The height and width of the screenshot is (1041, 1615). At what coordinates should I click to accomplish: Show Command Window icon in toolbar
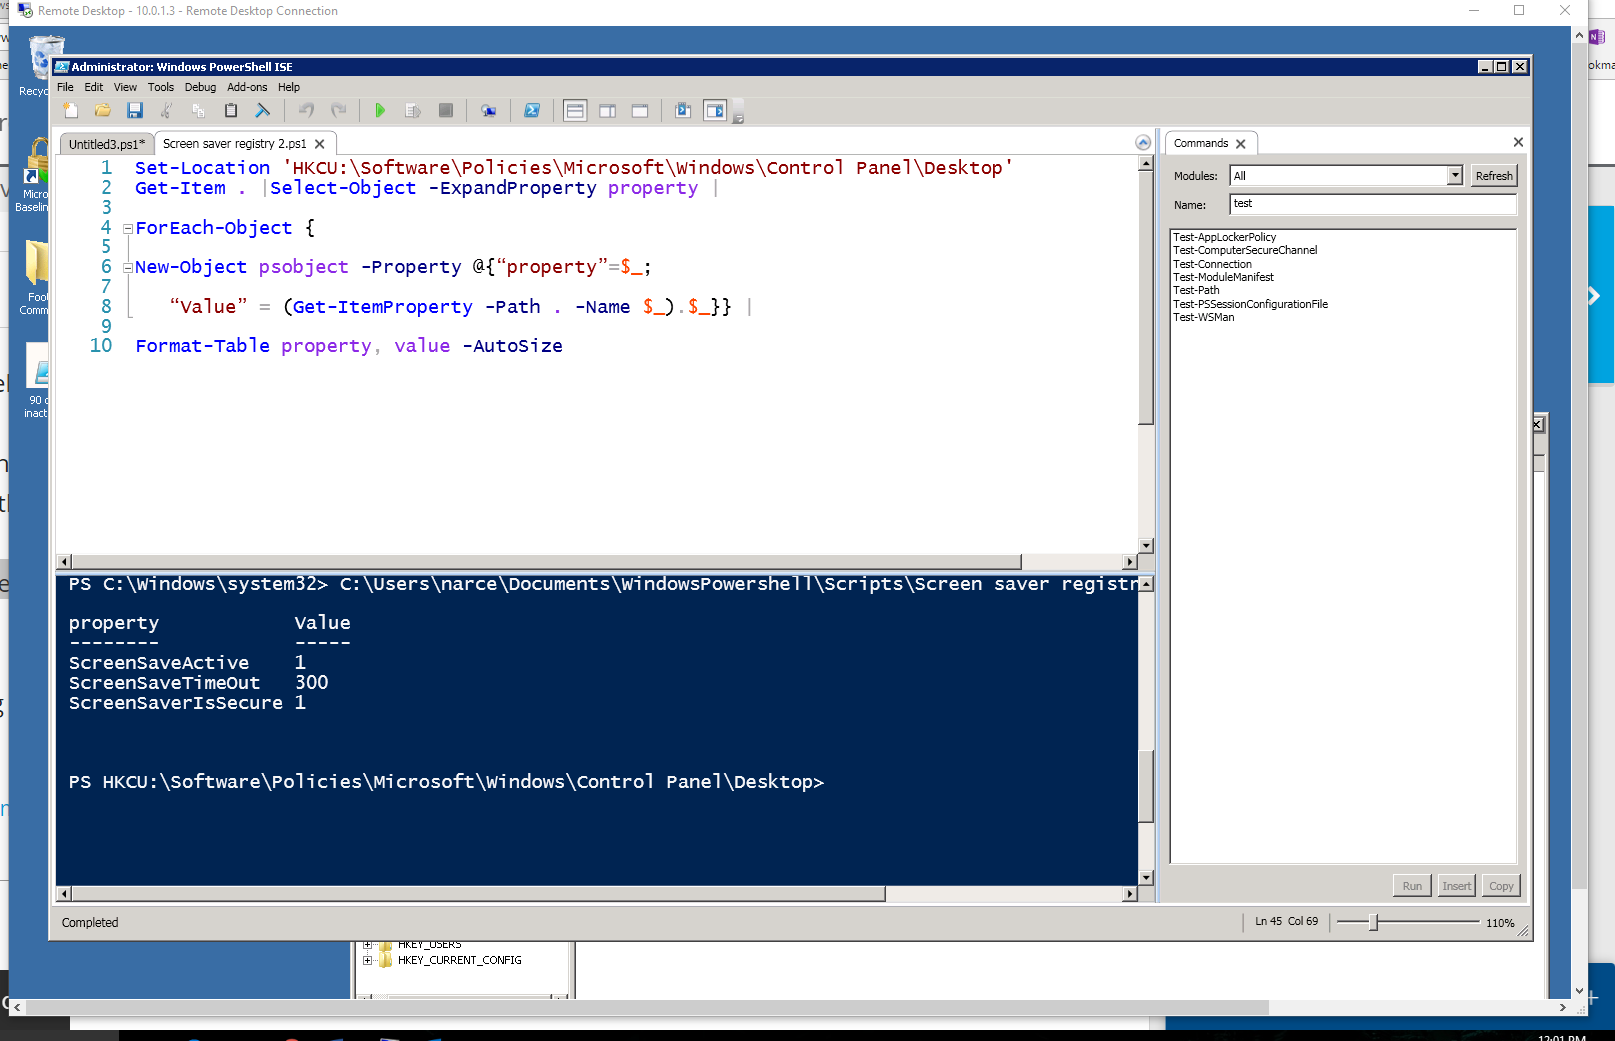tap(683, 111)
